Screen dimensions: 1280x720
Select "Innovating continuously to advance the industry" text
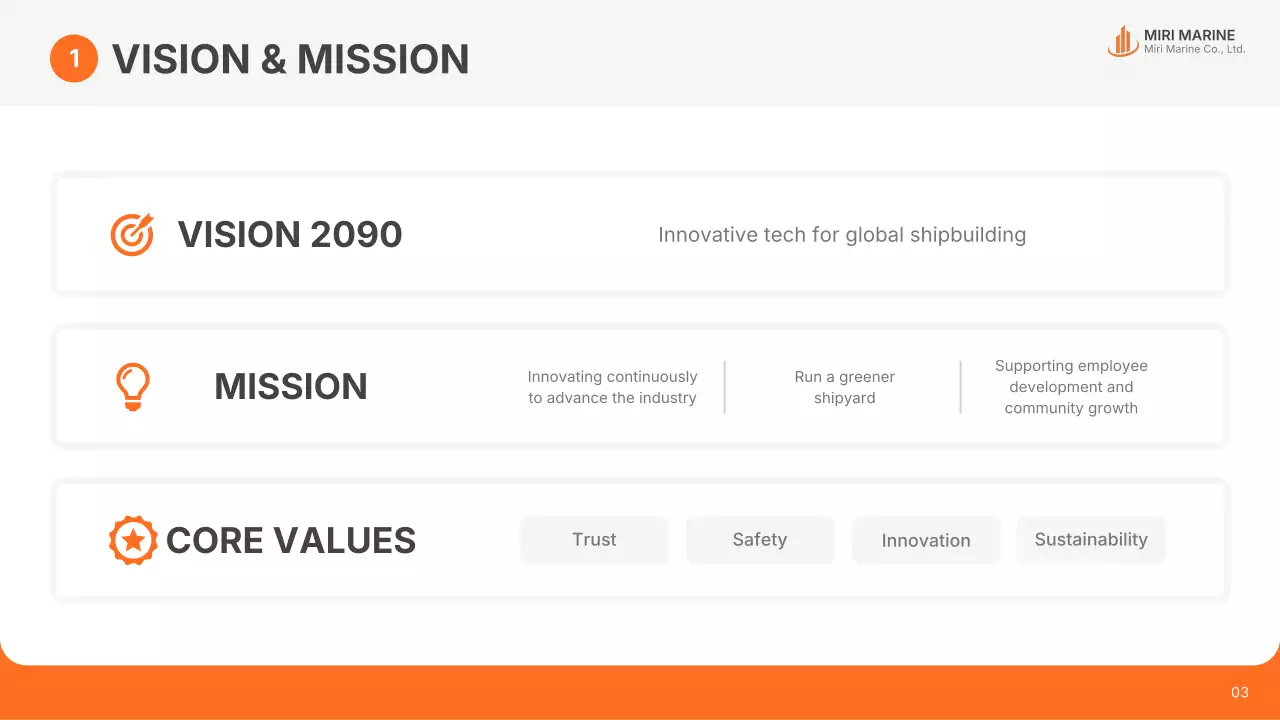612,387
